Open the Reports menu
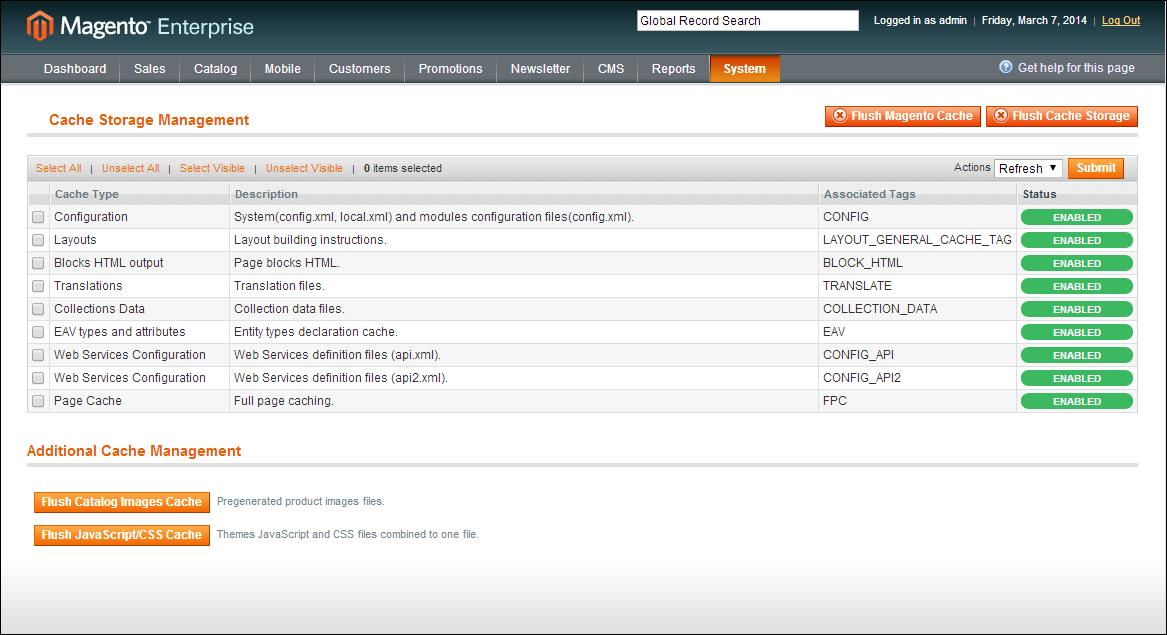 pos(673,69)
